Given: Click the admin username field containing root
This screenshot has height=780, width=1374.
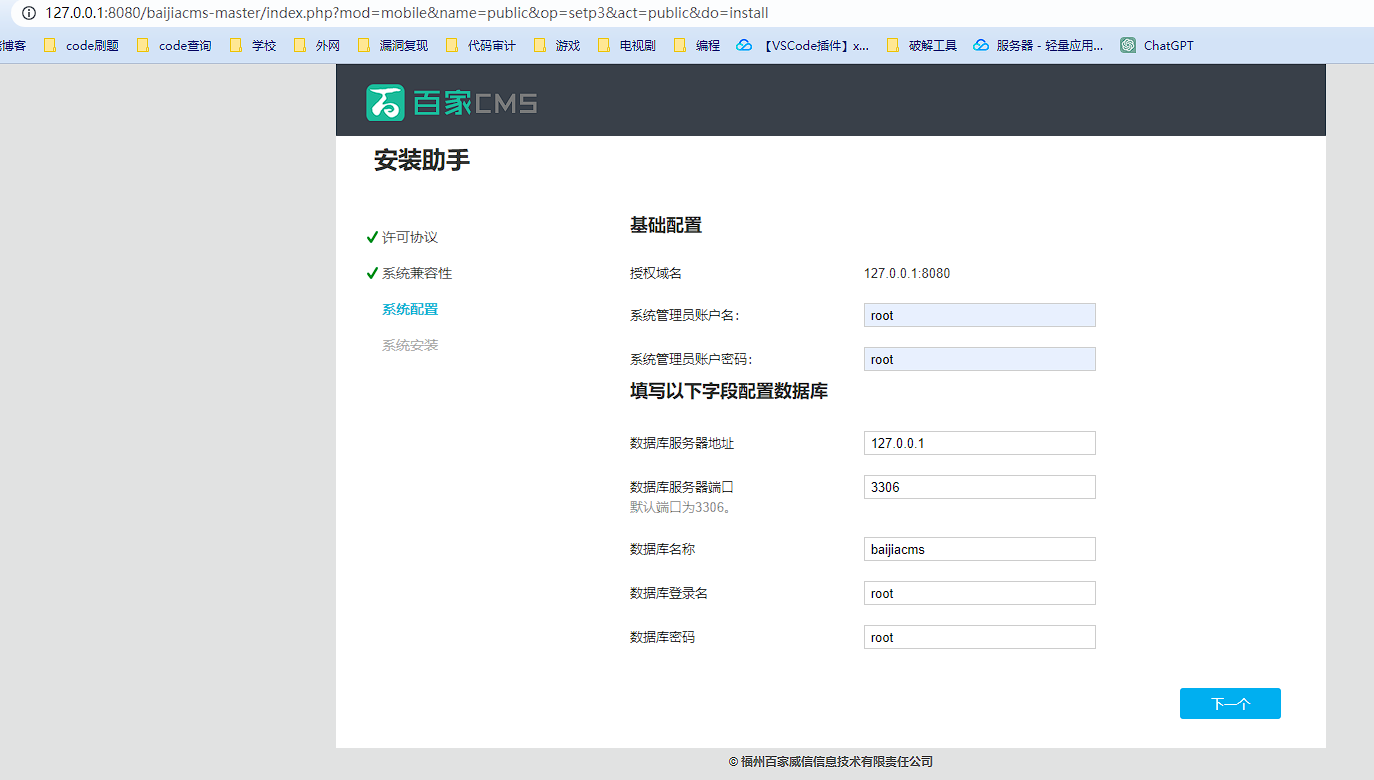Looking at the screenshot, I should click(979, 315).
